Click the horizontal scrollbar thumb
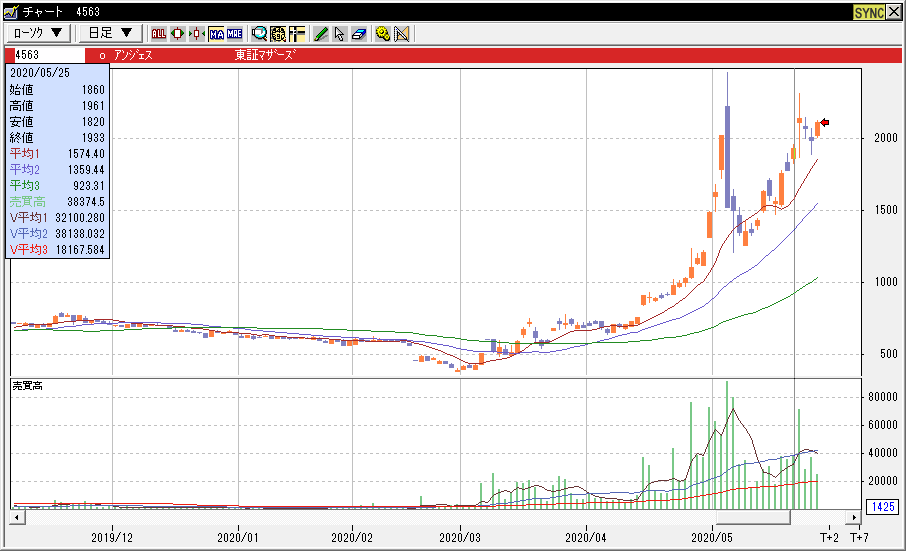 point(753,518)
